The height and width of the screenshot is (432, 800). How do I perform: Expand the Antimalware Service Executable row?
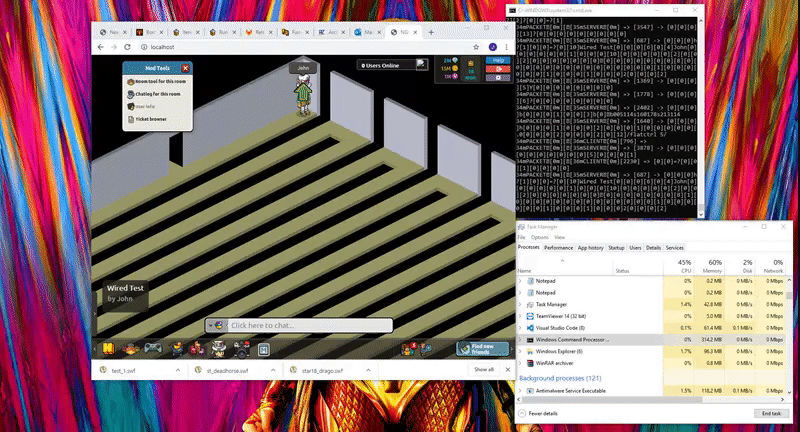coord(520,391)
